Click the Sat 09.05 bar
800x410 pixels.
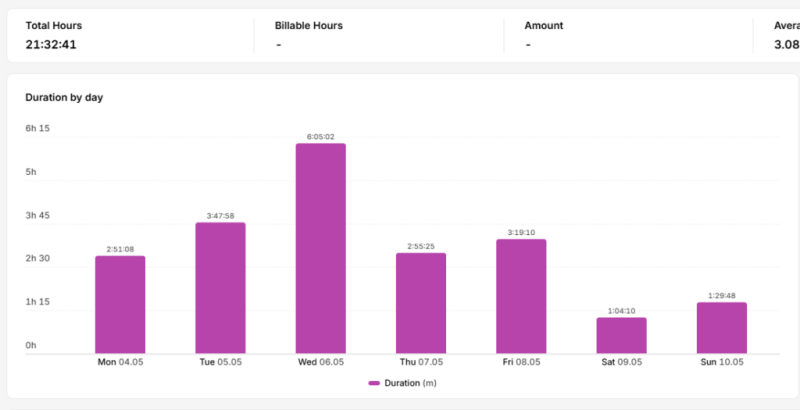[x=621, y=336]
